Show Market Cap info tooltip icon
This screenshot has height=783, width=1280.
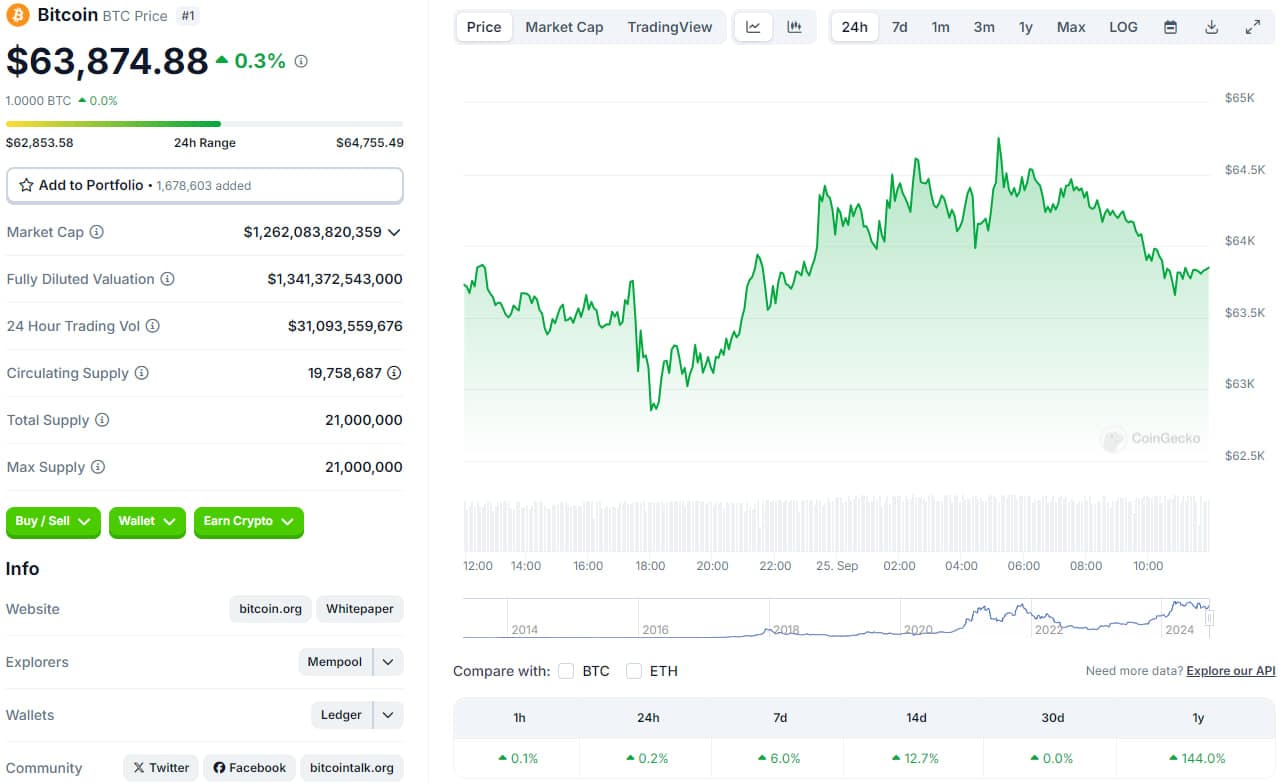coord(97,232)
